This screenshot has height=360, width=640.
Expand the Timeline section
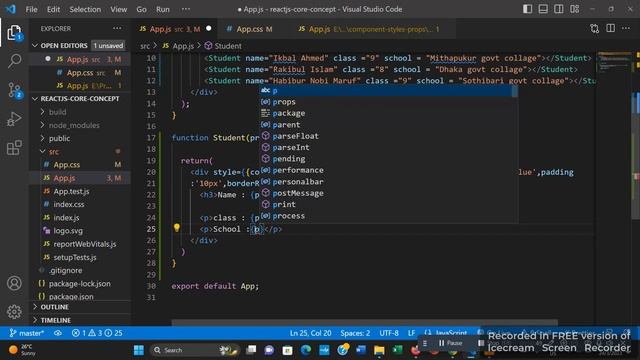coord(80,320)
